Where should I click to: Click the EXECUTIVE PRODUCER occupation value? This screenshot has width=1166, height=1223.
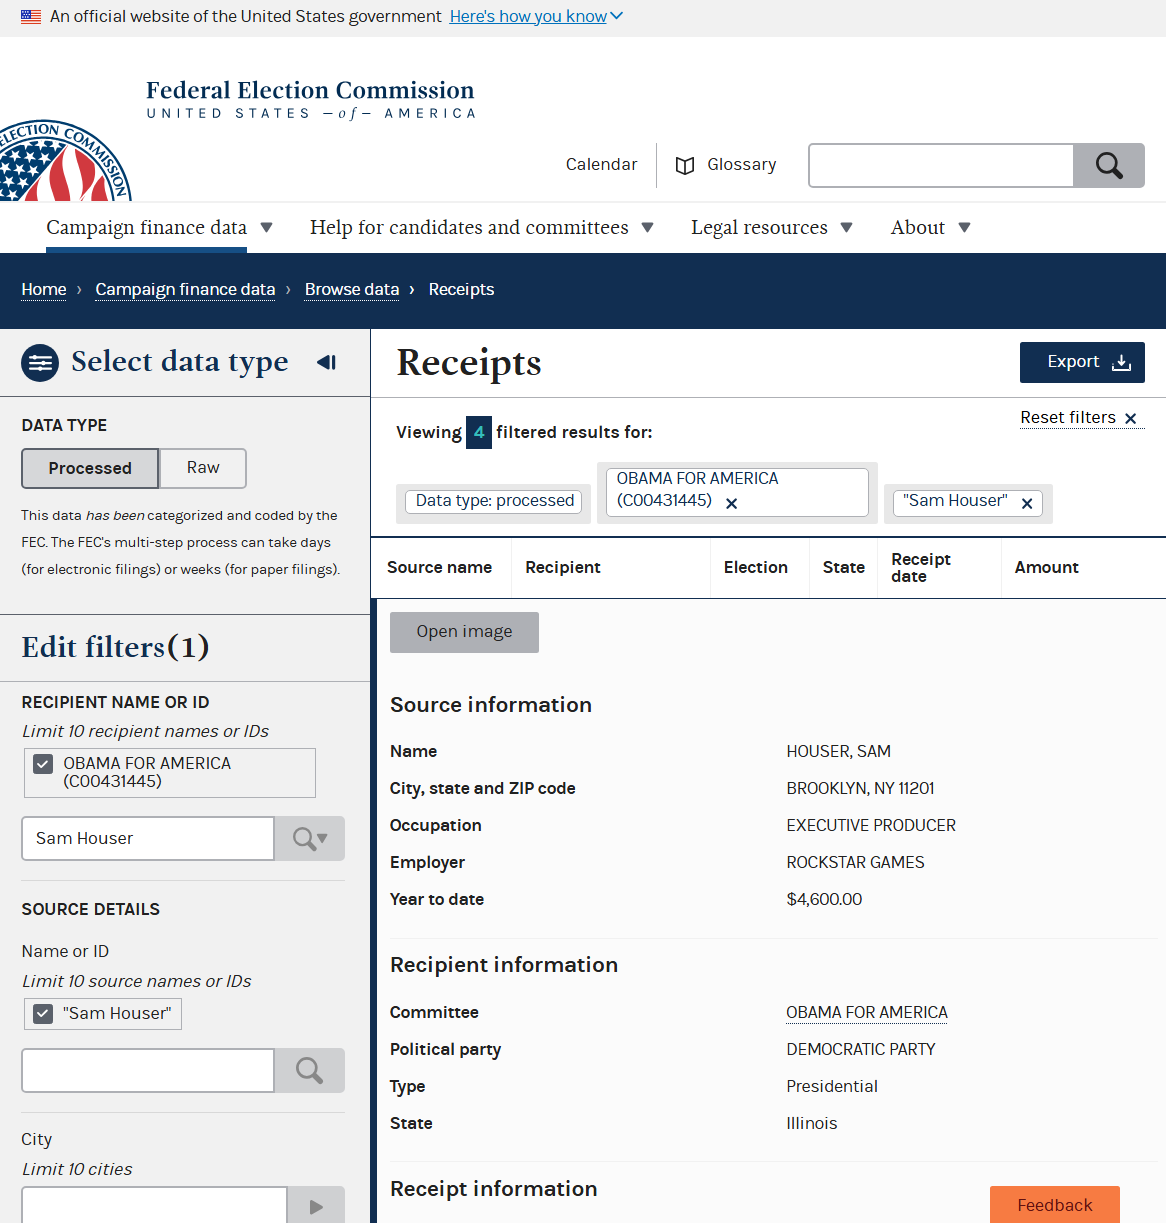click(871, 825)
